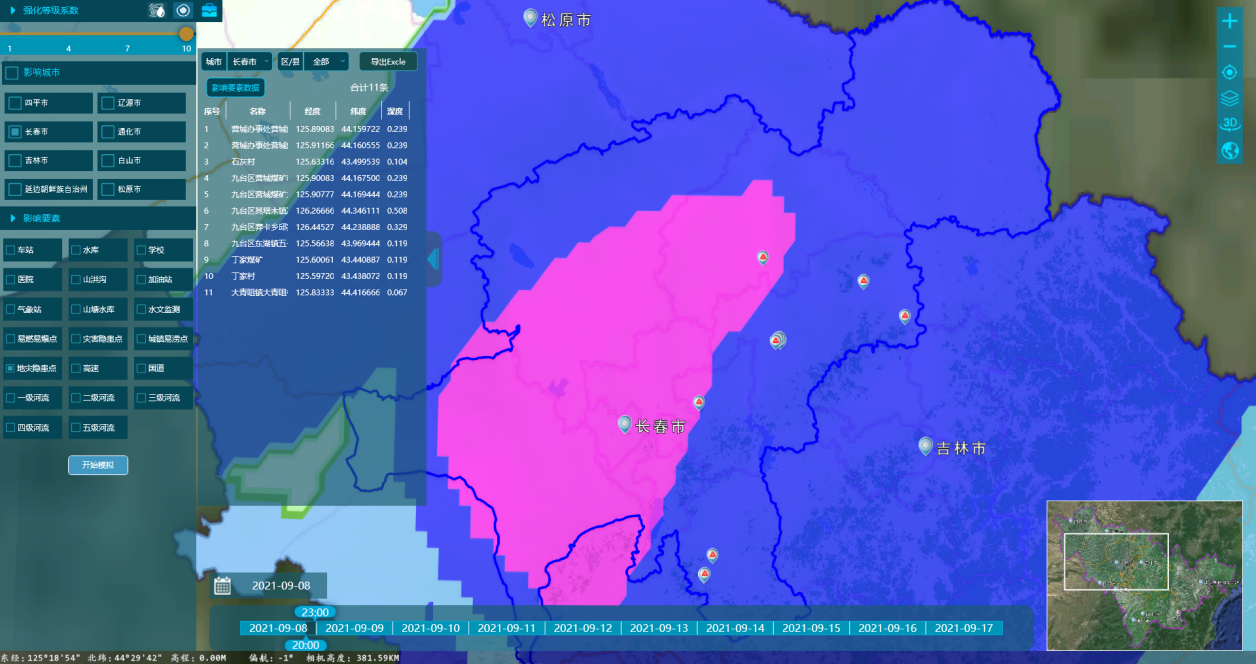This screenshot has width=1256, height=664.
Task: Click the 长春市 city pin
Action: tap(625, 425)
